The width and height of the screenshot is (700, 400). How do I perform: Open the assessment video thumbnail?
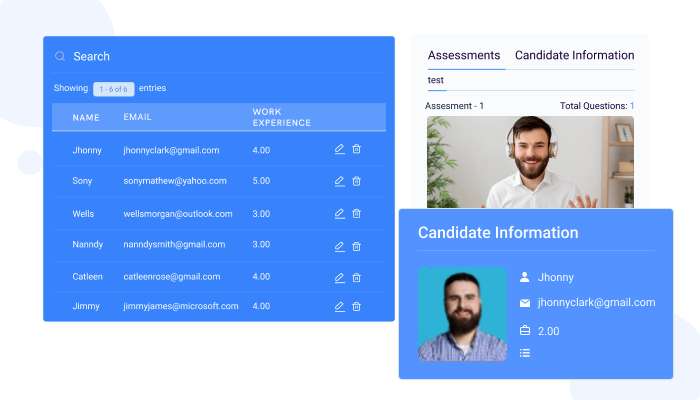click(530, 162)
